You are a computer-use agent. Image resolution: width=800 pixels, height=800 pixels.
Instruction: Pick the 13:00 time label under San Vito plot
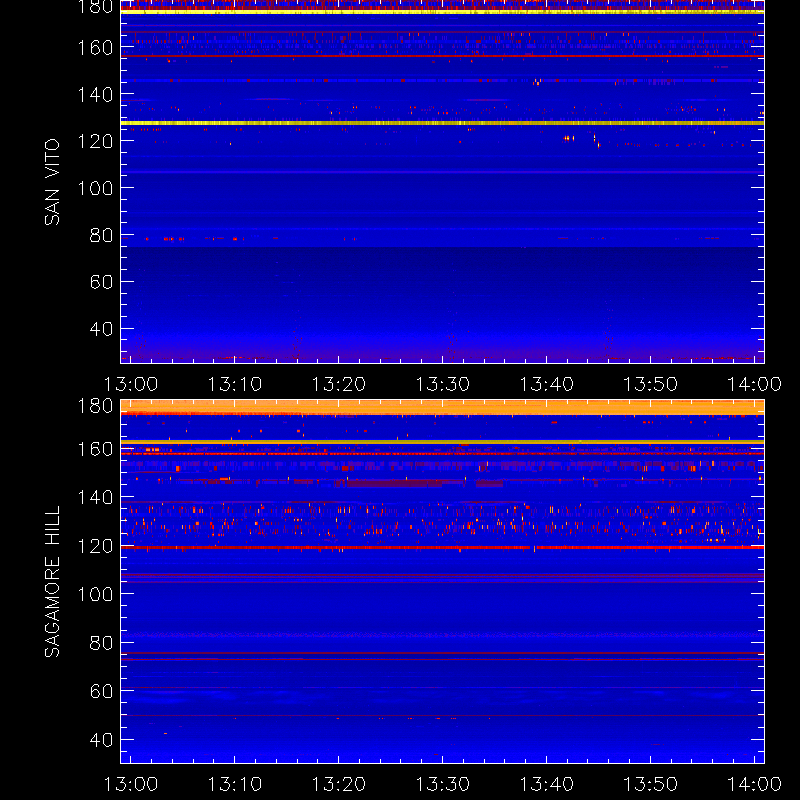[131, 384]
